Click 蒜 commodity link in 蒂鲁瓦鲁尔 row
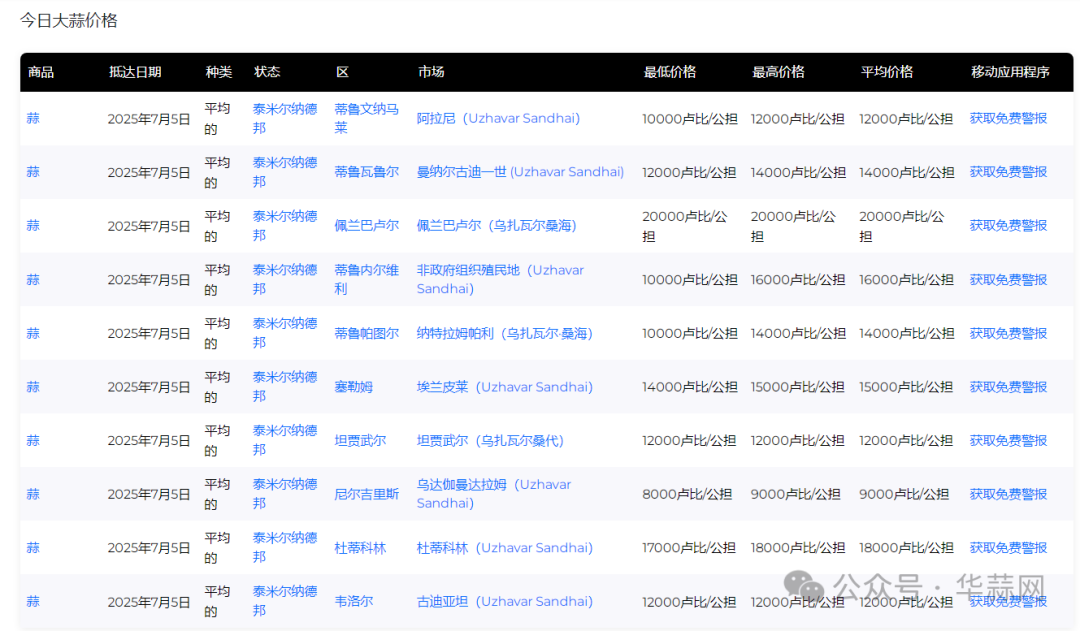Screen dimensions: 1080x631 coord(33,172)
